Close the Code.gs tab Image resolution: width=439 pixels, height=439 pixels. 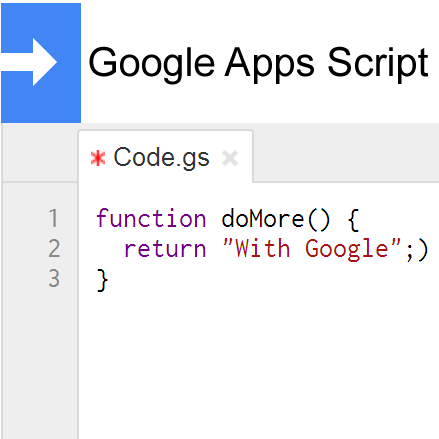(230, 158)
